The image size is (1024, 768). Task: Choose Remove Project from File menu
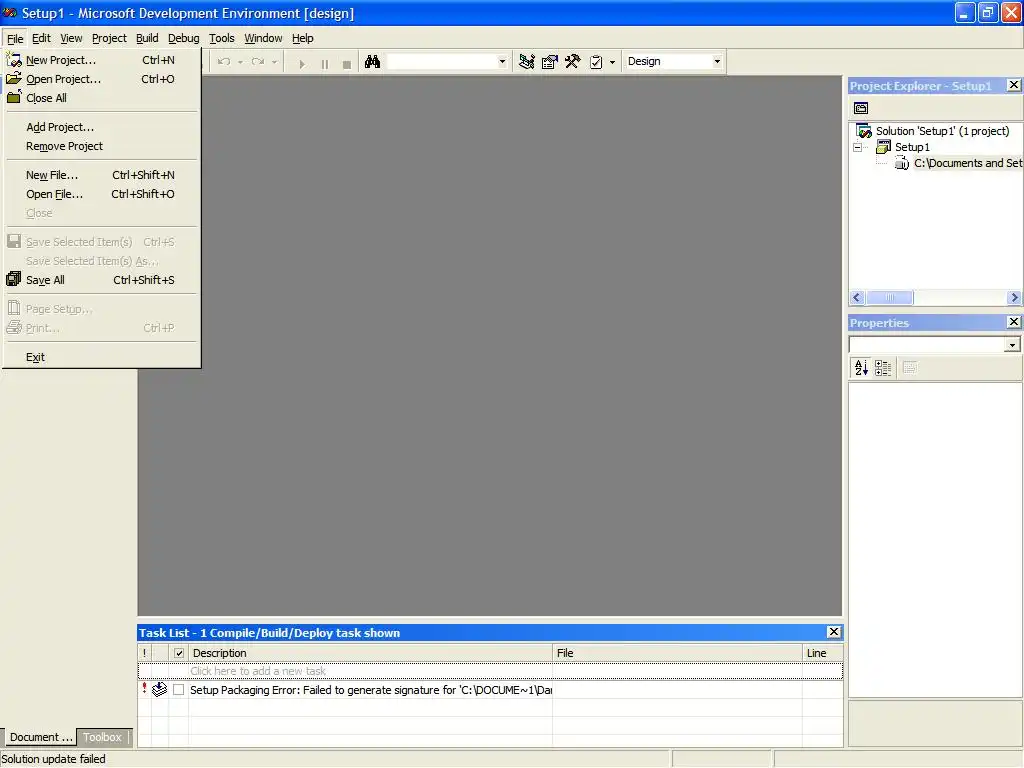coord(101,146)
